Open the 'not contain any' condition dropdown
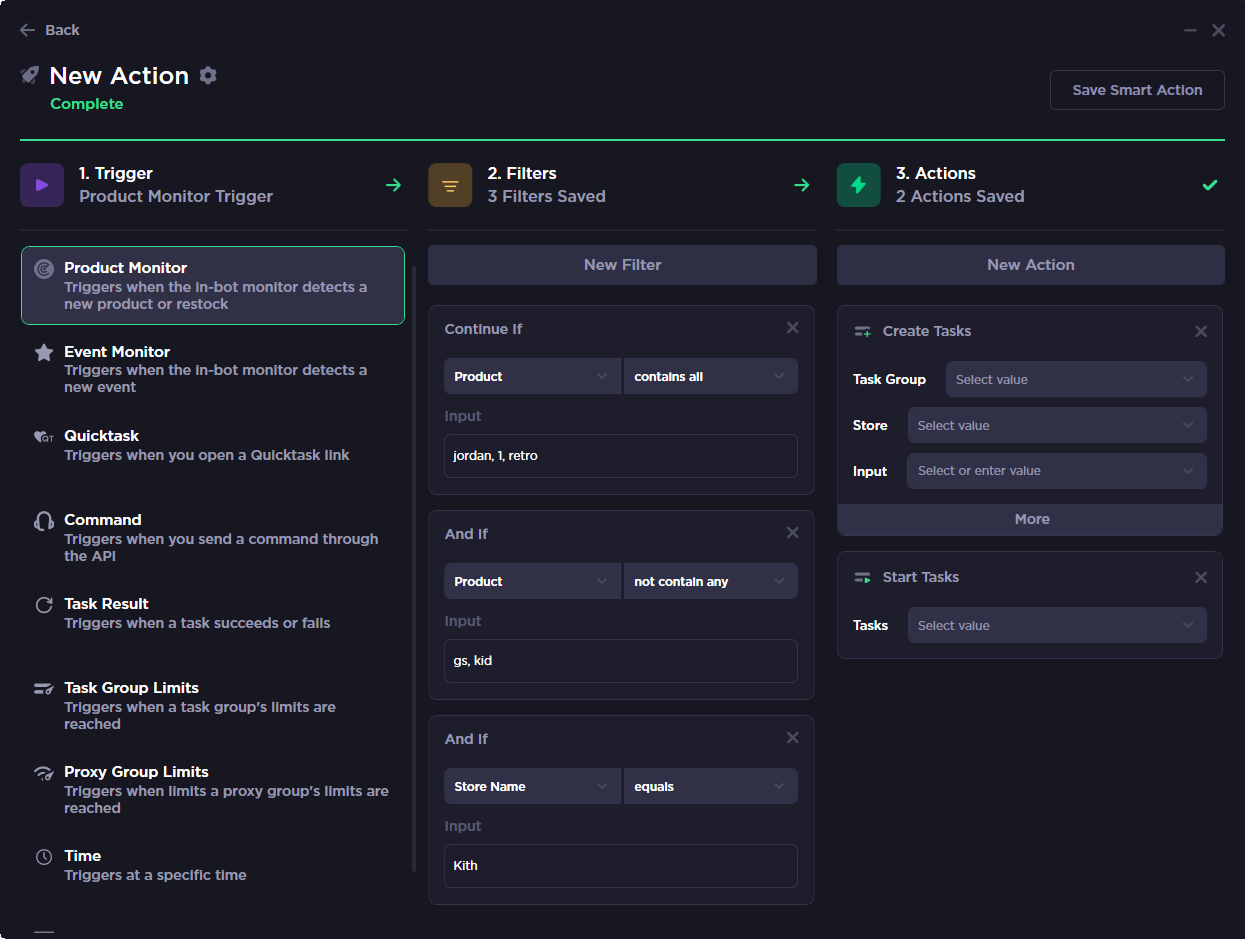This screenshot has width=1245, height=939. (x=711, y=581)
